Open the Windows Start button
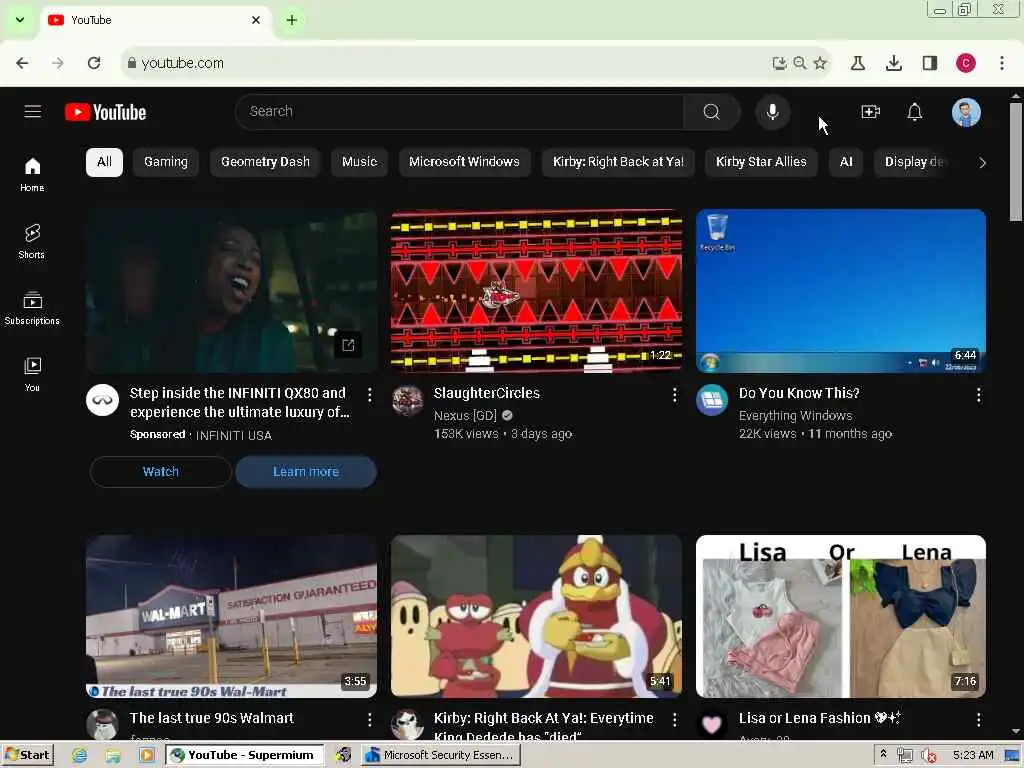1024x768 pixels. [27, 755]
